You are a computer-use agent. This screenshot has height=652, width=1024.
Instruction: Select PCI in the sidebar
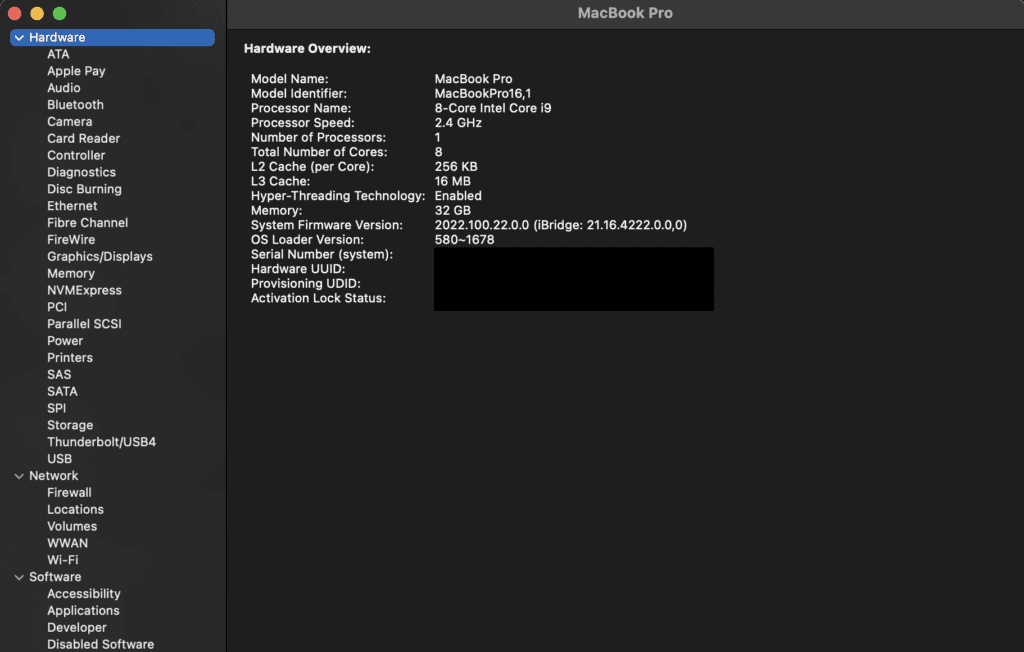(57, 307)
